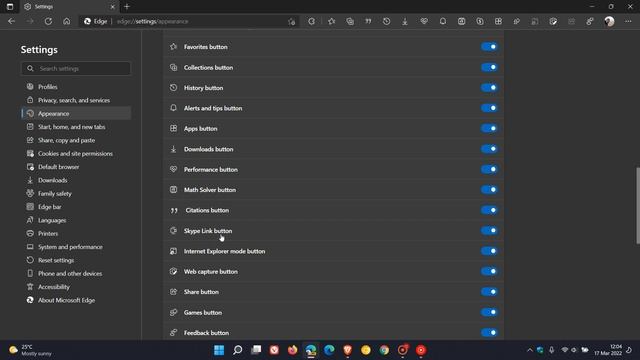640x360 pixels.
Task: Open Downloads from the browser toolbar
Action: coord(405,21)
